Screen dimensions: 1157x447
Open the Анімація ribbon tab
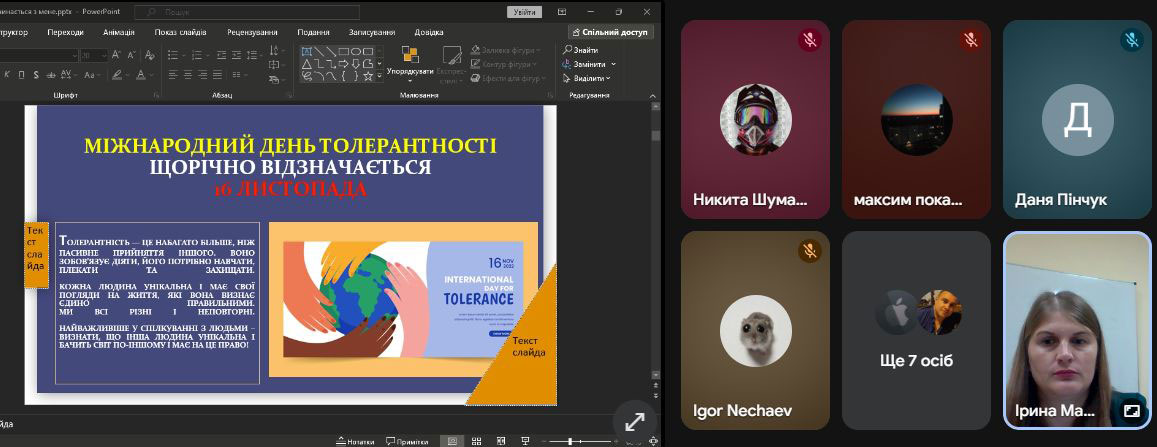[119, 32]
